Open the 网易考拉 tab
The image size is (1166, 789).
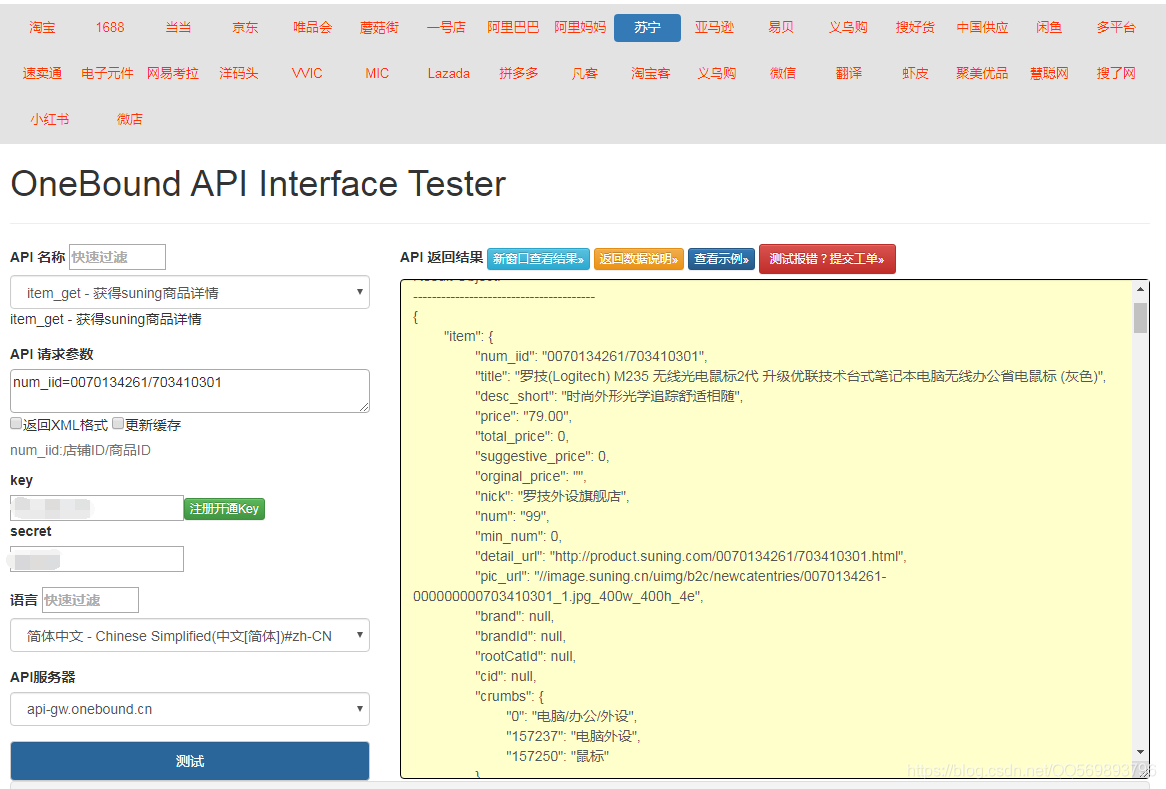click(173, 73)
